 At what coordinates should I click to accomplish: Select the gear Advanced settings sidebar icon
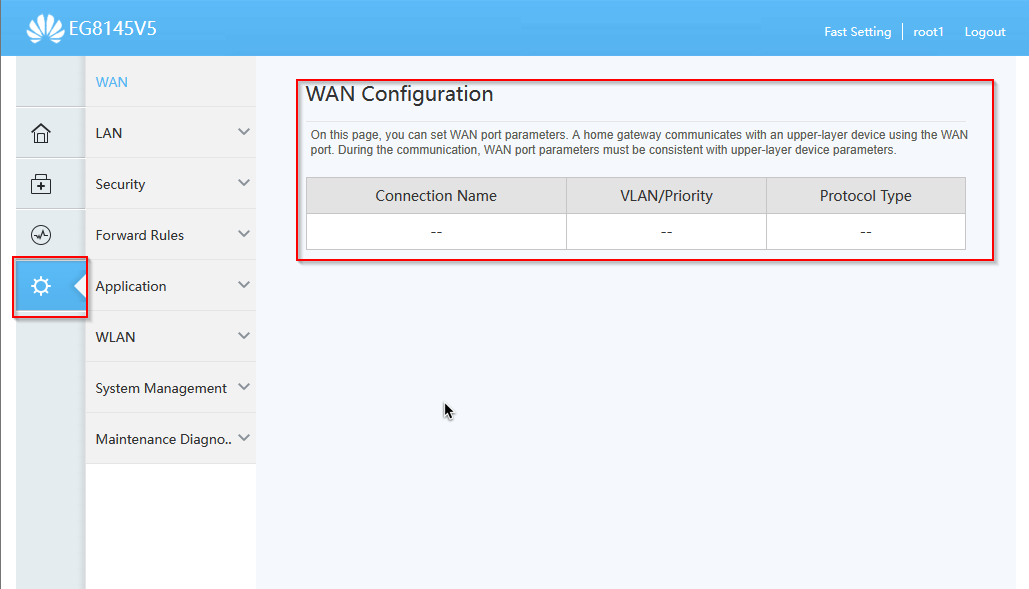(41, 286)
